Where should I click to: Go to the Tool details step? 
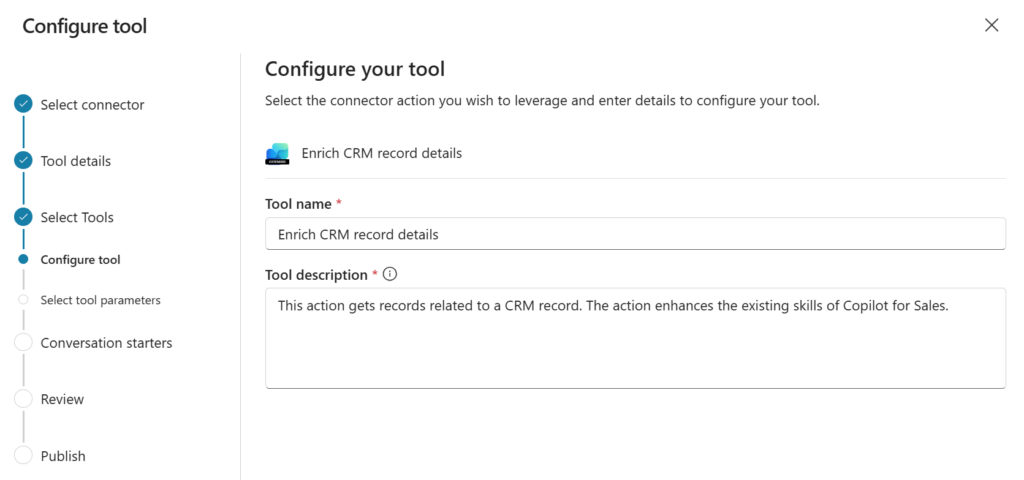point(76,161)
